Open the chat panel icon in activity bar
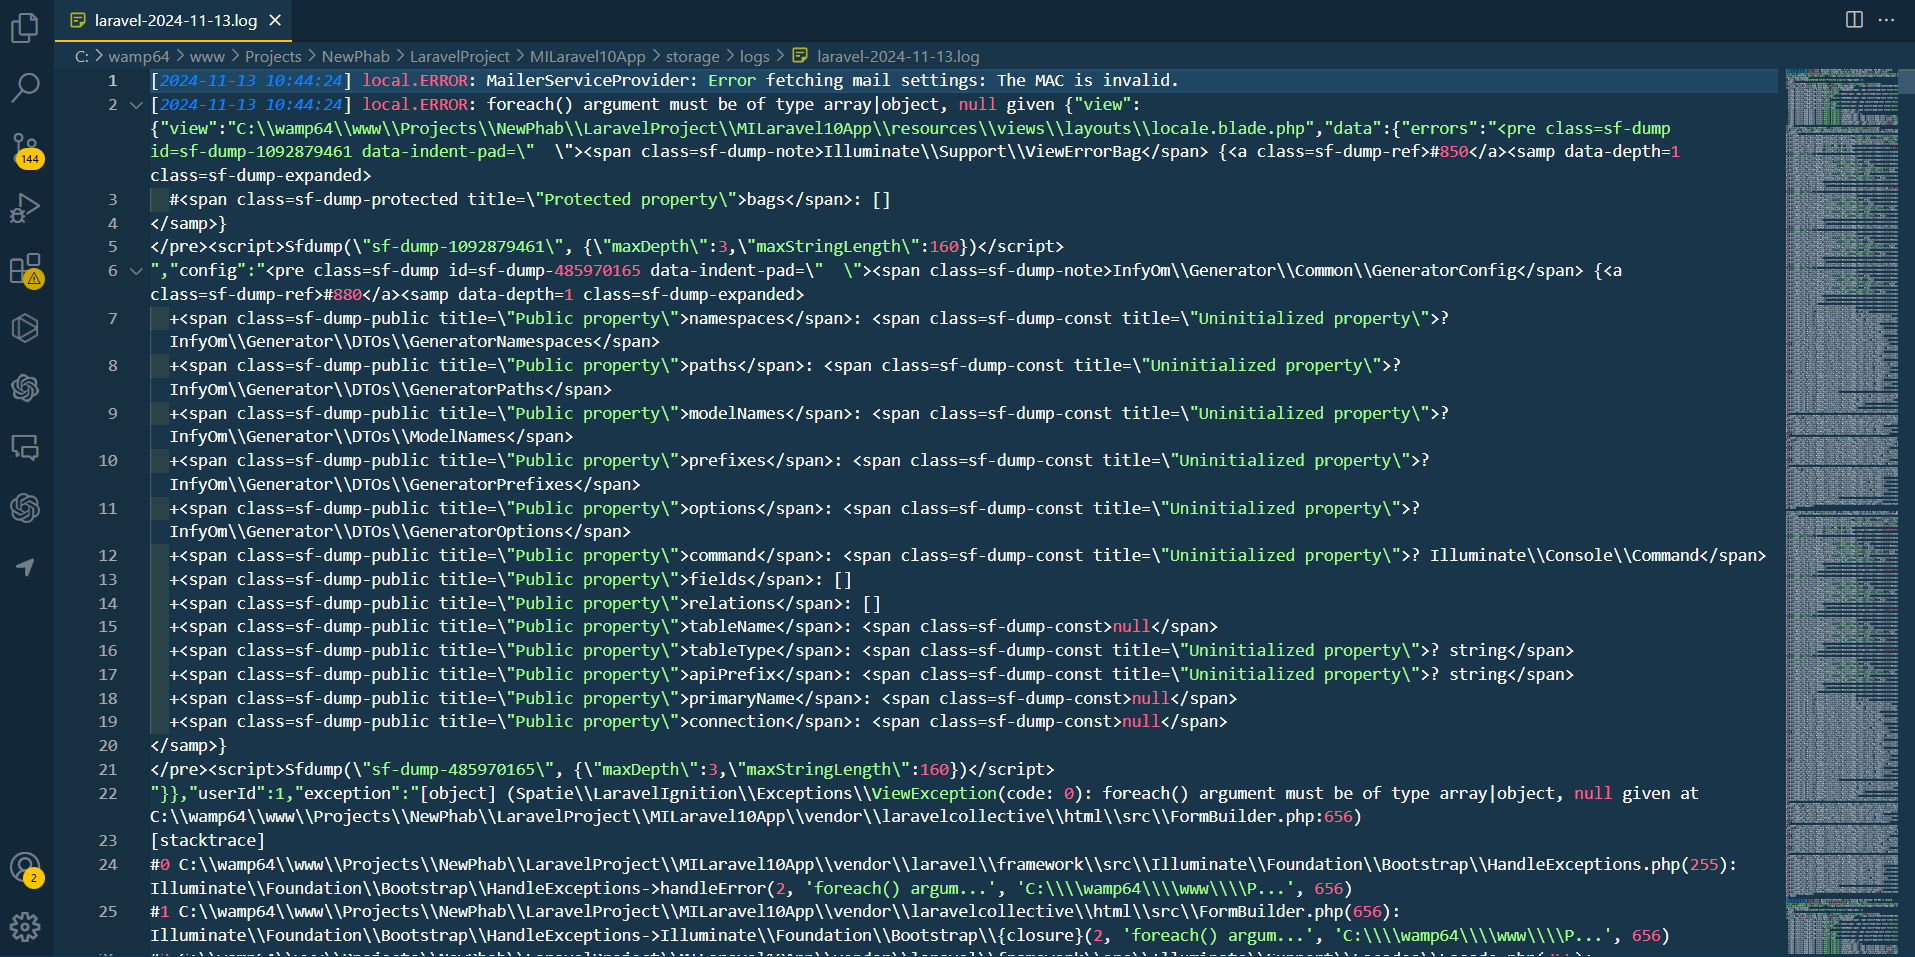The image size is (1915, 957). (x=25, y=448)
